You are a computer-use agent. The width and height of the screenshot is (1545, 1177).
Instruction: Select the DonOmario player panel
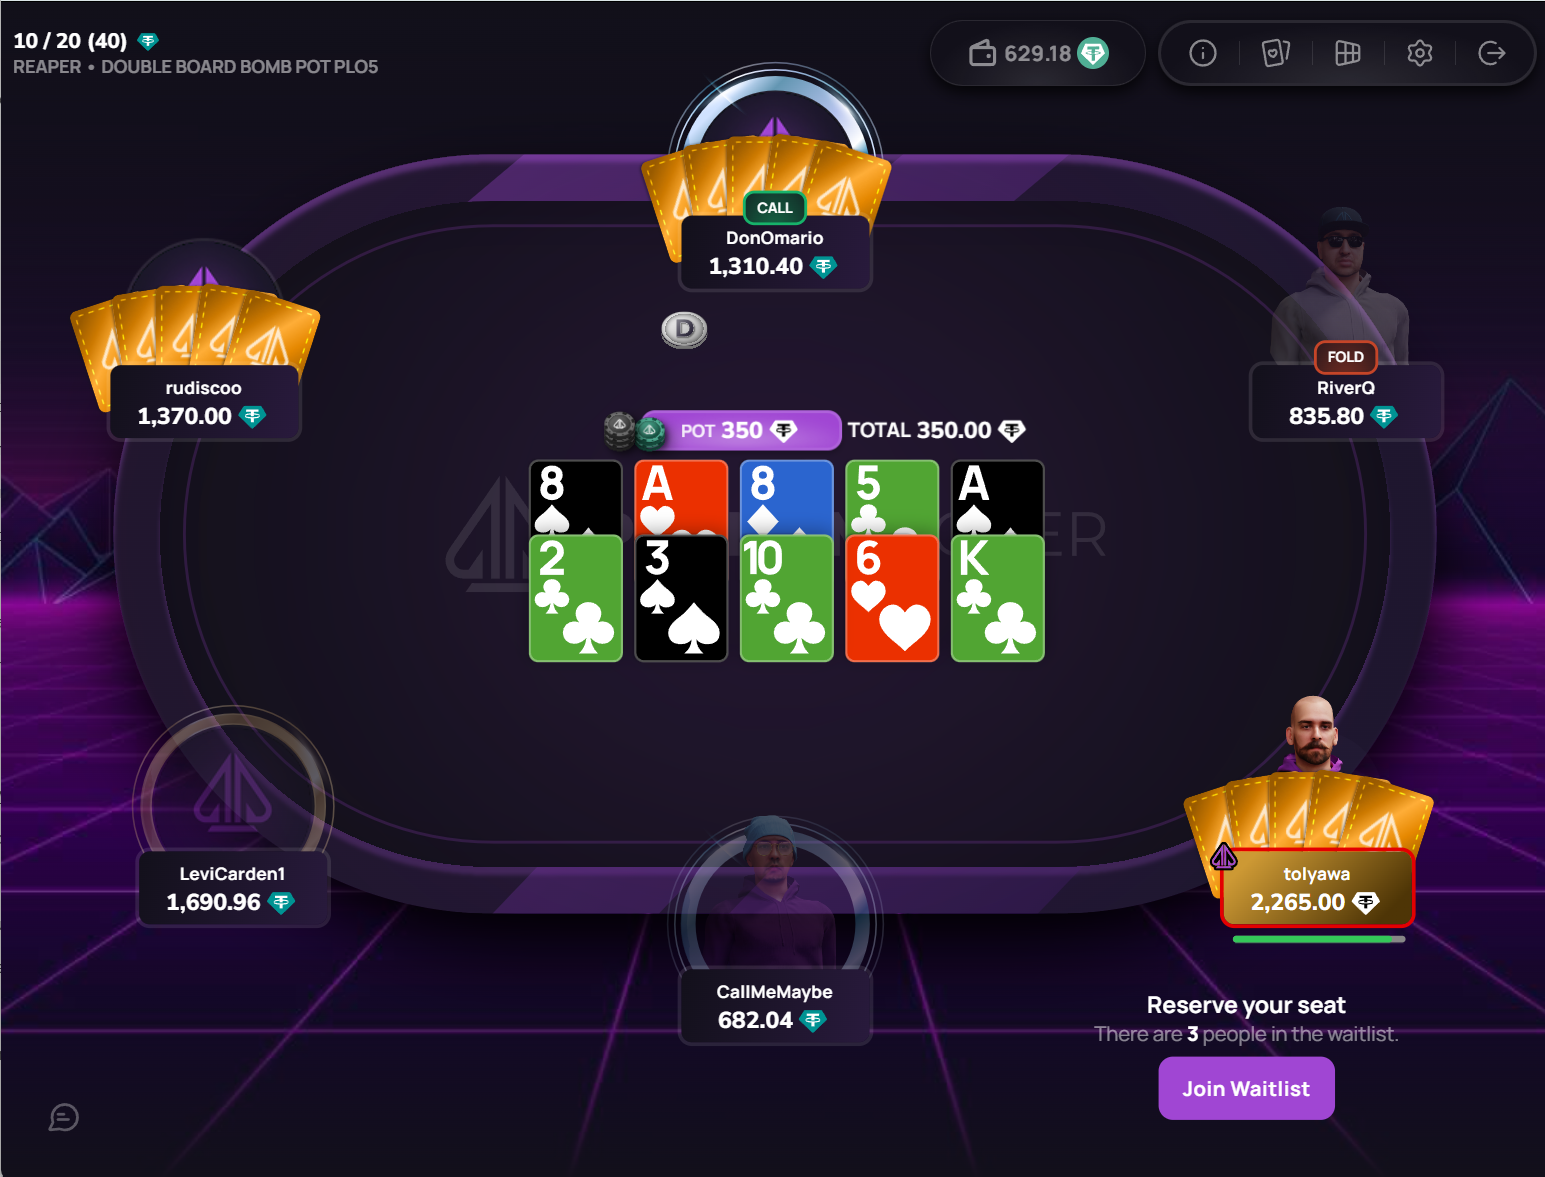(775, 253)
